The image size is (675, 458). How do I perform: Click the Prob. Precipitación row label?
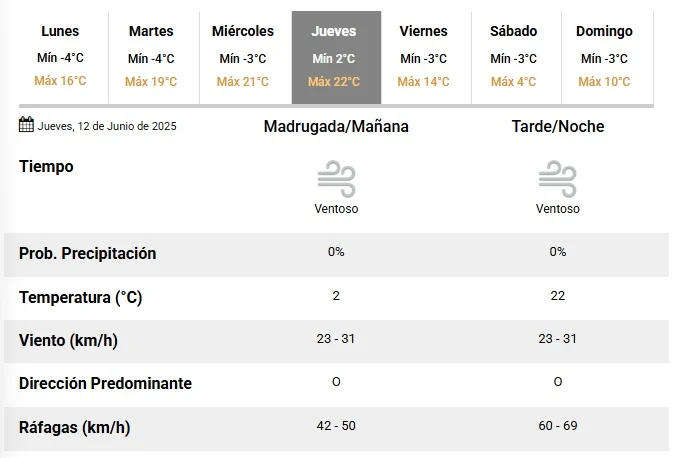(x=87, y=254)
